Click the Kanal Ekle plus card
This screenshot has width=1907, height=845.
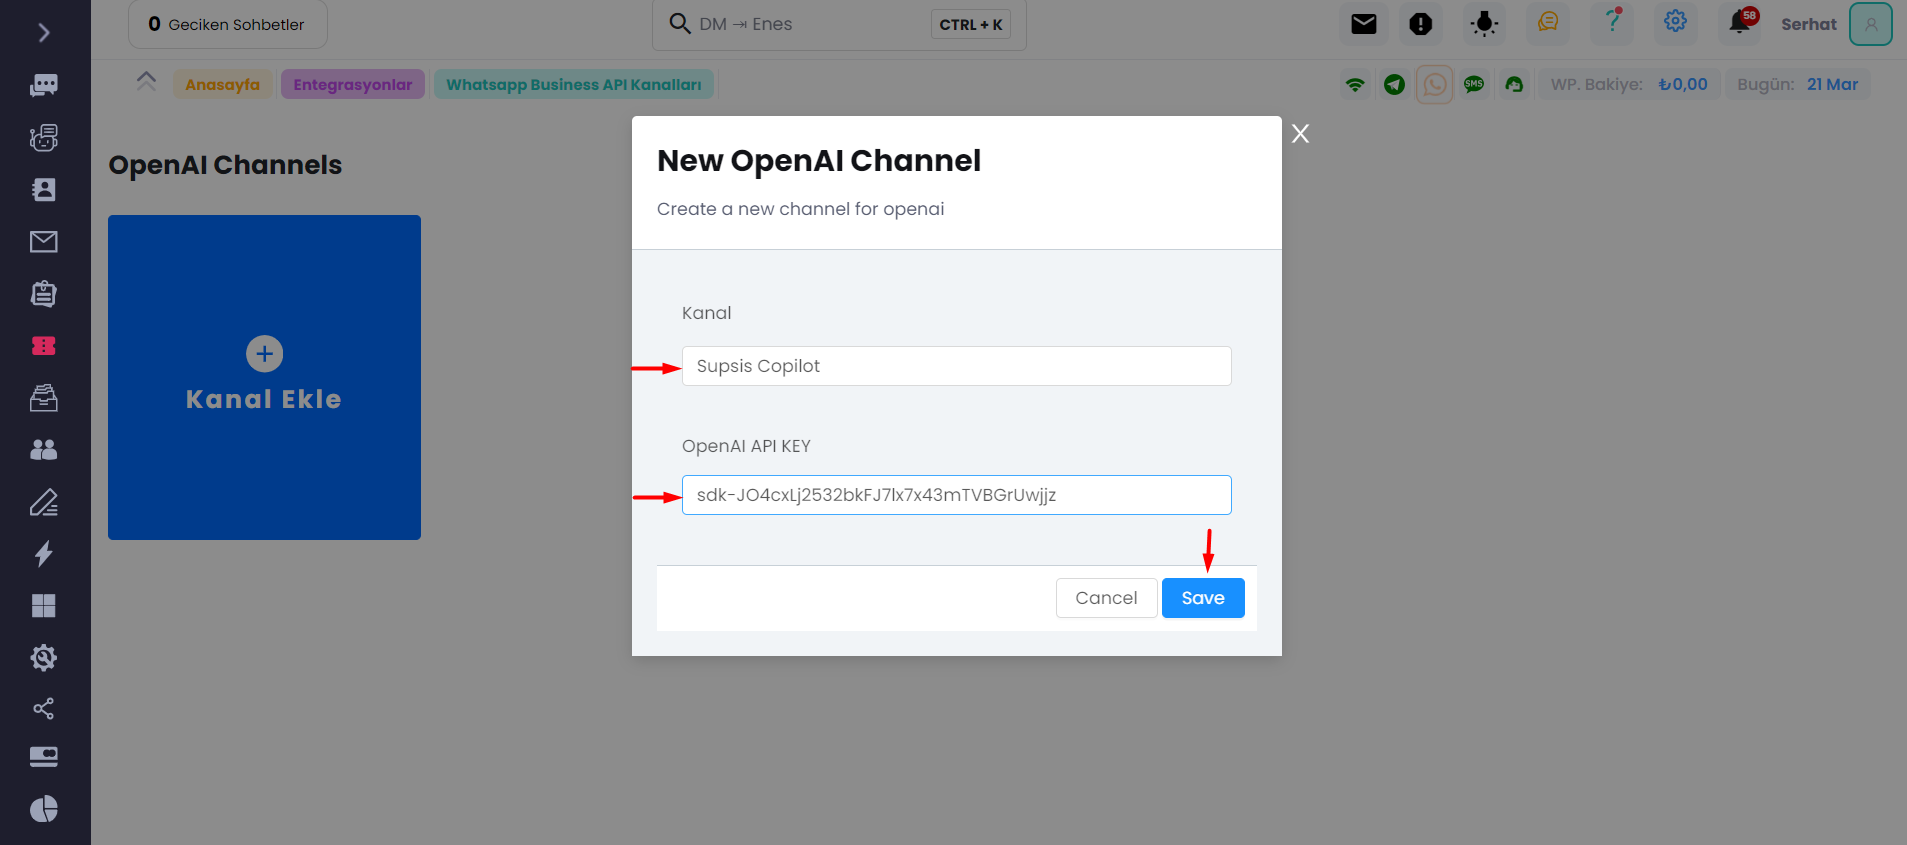tap(264, 377)
